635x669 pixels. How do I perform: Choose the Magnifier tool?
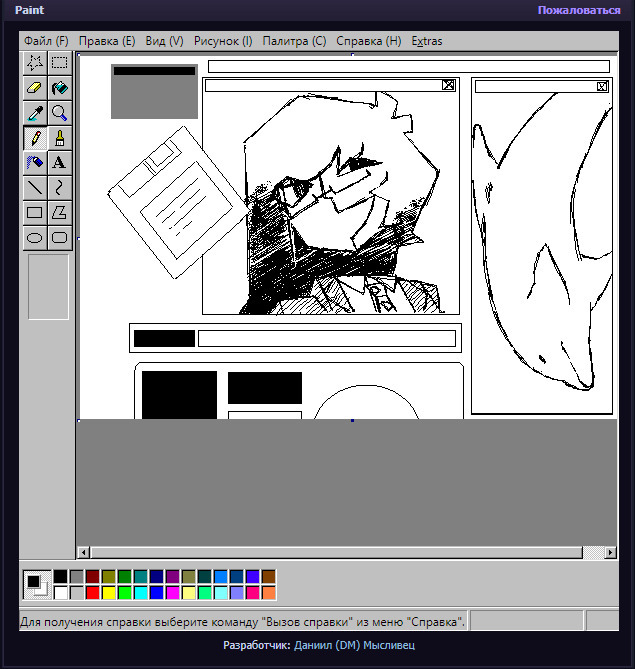pyautogui.click(x=59, y=113)
